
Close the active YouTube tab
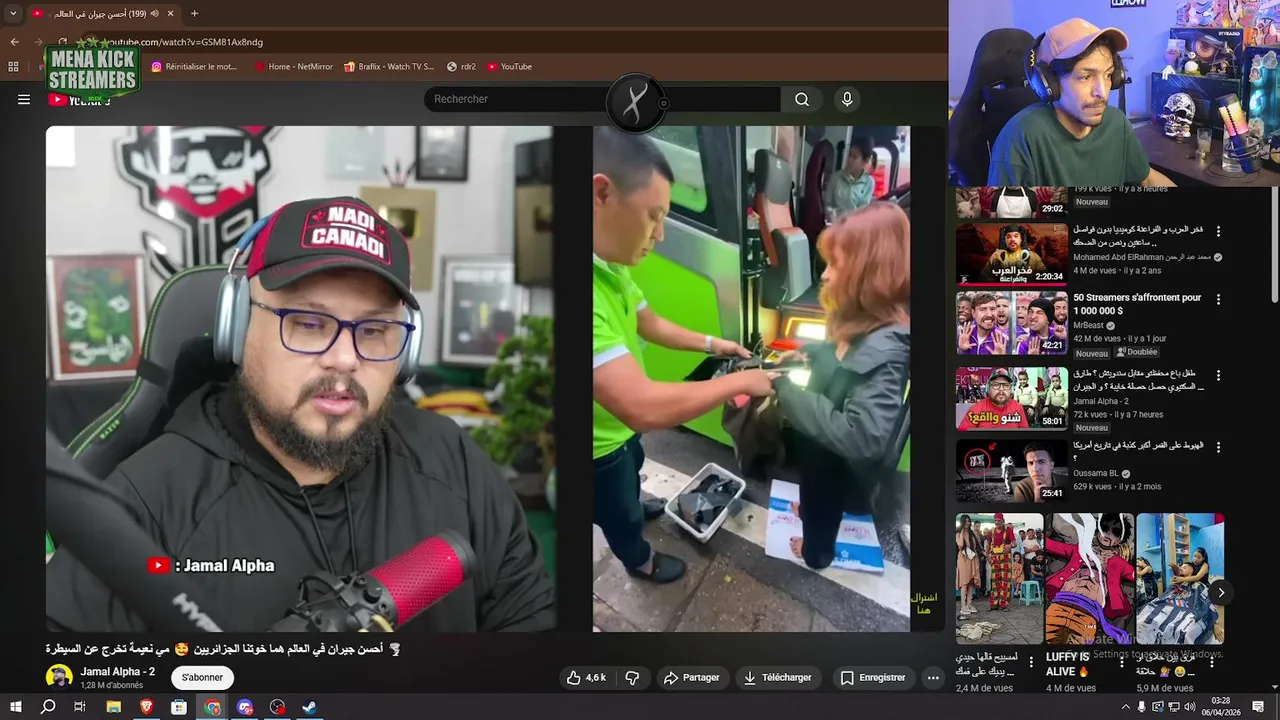(x=170, y=13)
